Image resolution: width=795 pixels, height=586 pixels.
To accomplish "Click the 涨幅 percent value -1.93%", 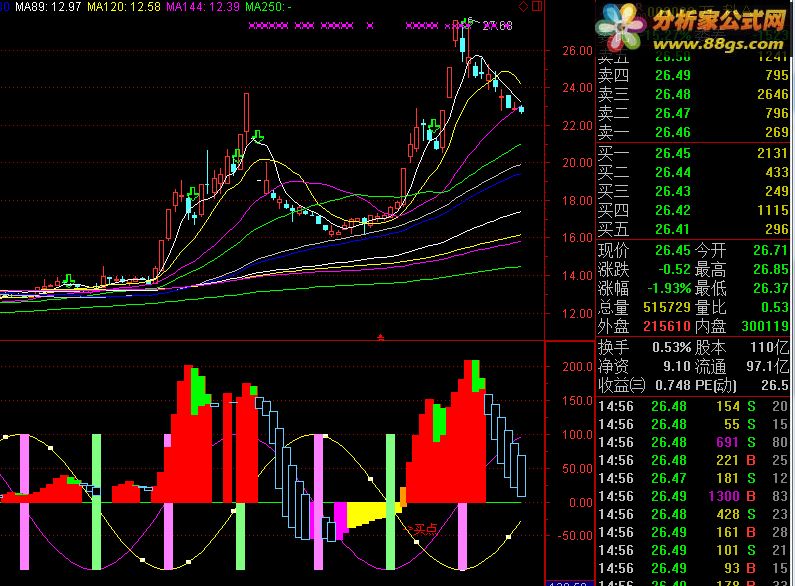I will point(669,288).
